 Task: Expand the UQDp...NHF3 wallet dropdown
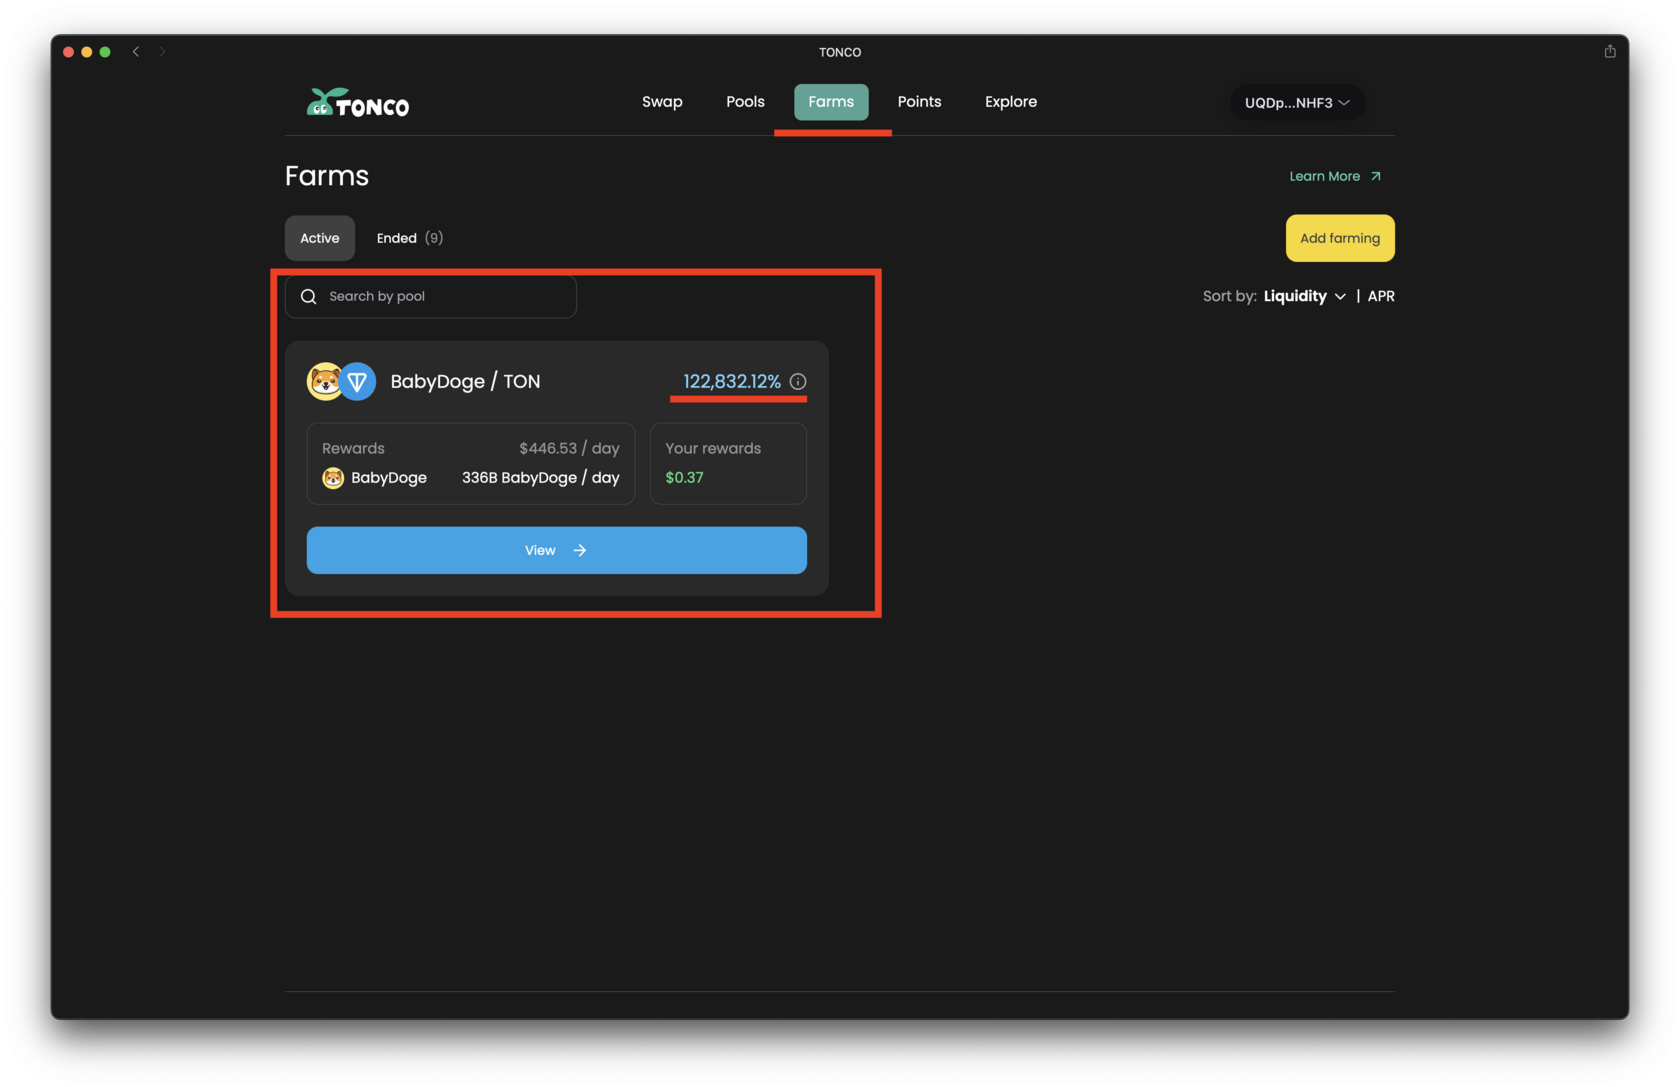click(1297, 103)
